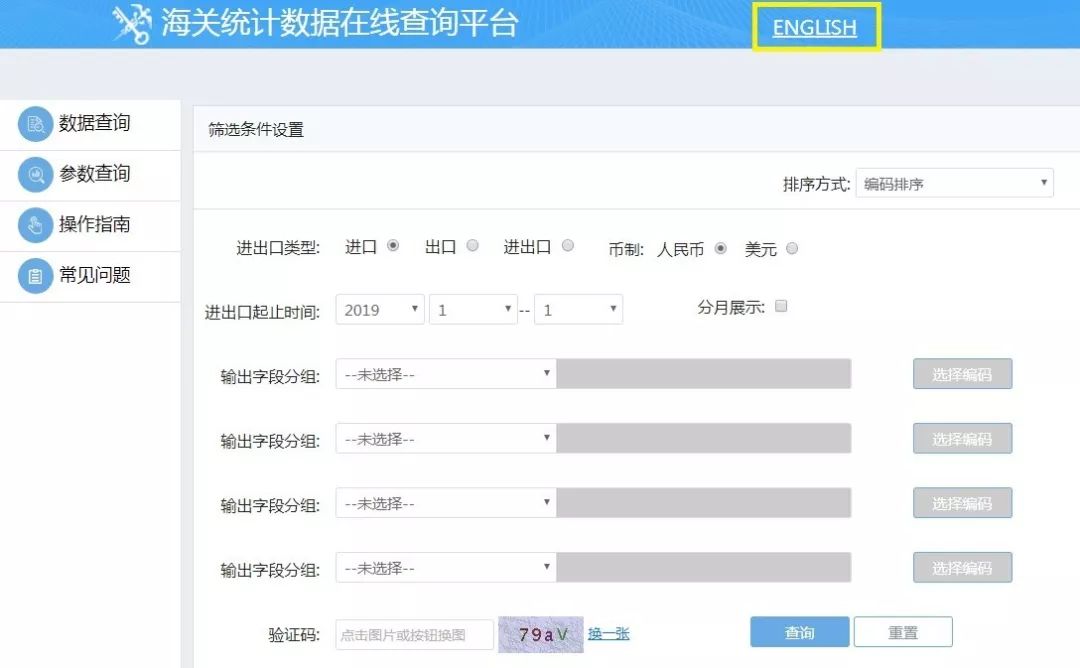Viewport: 1080px width, 668px height.
Task: Open the 2019 year dropdown
Action: (379, 310)
